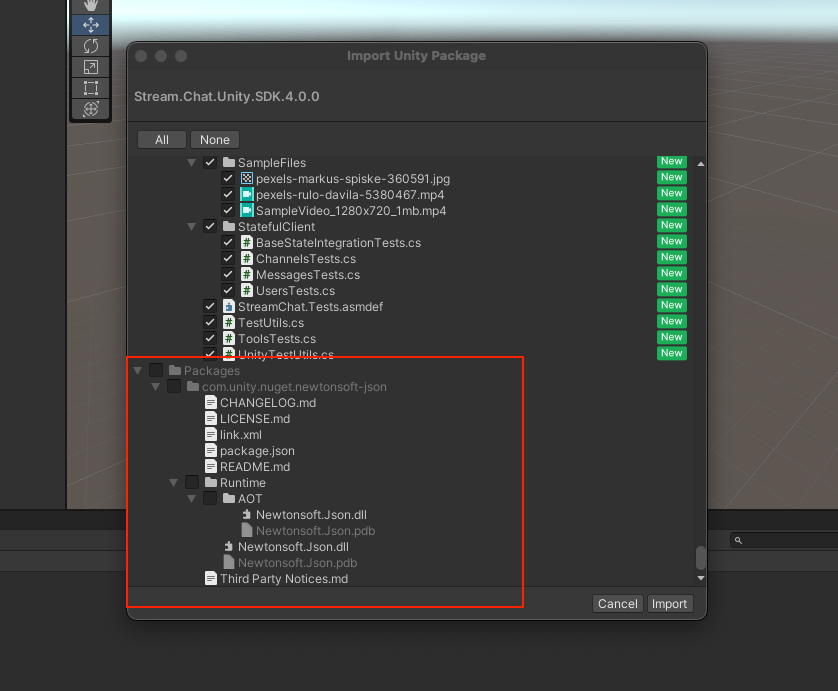The image size is (838, 691).
Task: Uncheck ToolsTests.cs checkbox
Action: (x=210, y=339)
